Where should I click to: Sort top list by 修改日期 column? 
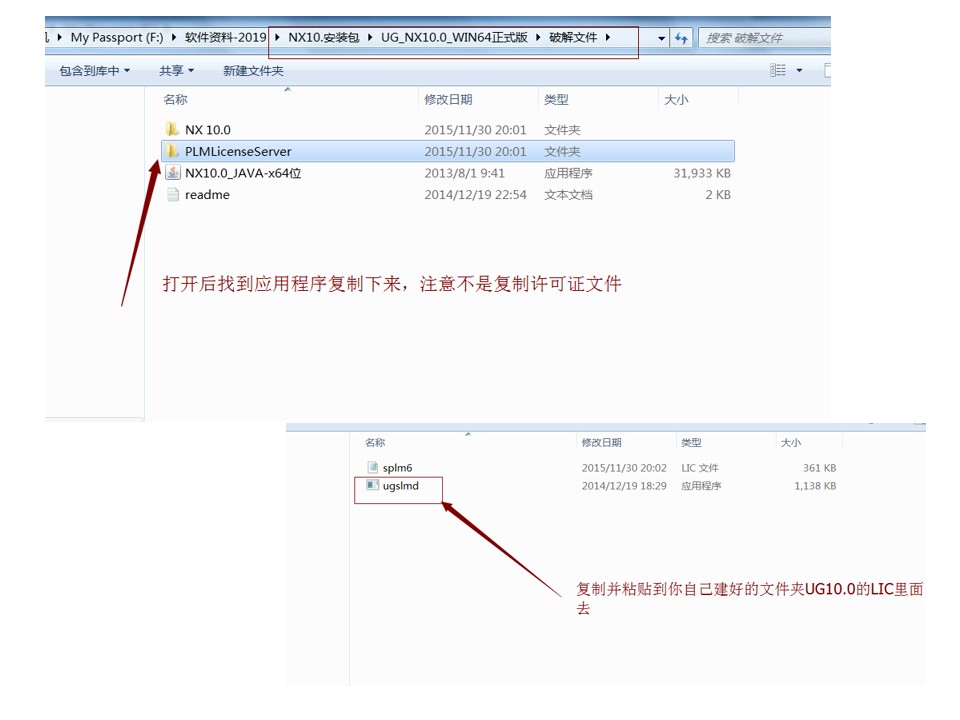coord(448,99)
